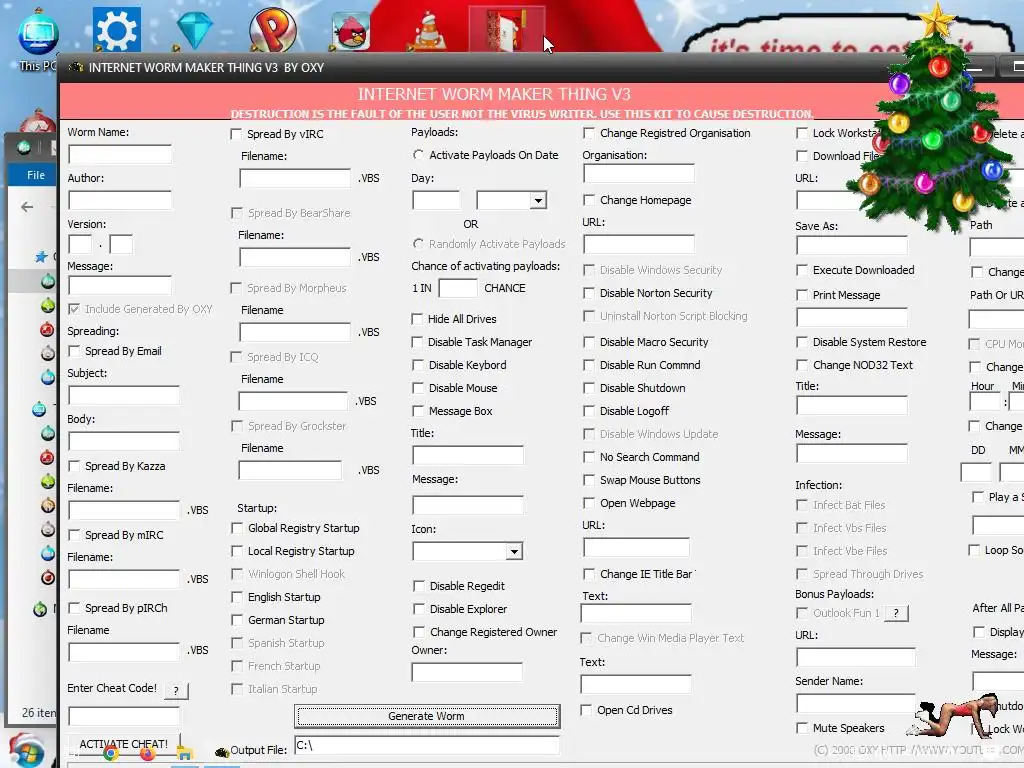
Task: Click the Sender Name input field
Action: 856,703
